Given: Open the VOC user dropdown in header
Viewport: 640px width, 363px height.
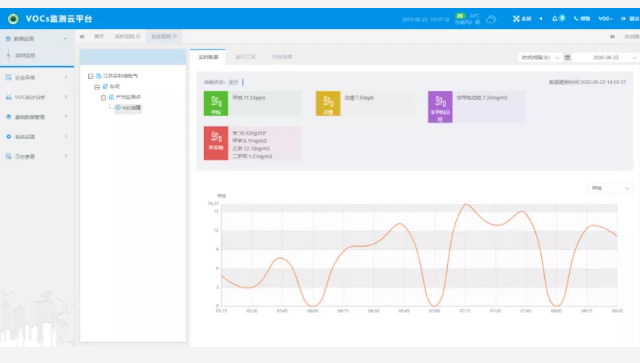Looking at the screenshot, I should [x=605, y=19].
